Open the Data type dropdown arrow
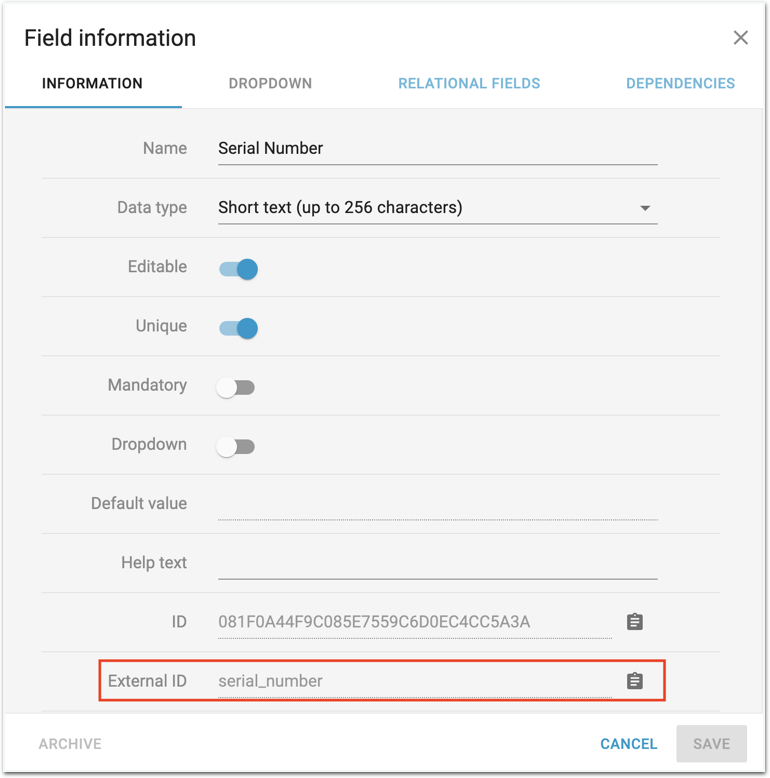 click(645, 208)
